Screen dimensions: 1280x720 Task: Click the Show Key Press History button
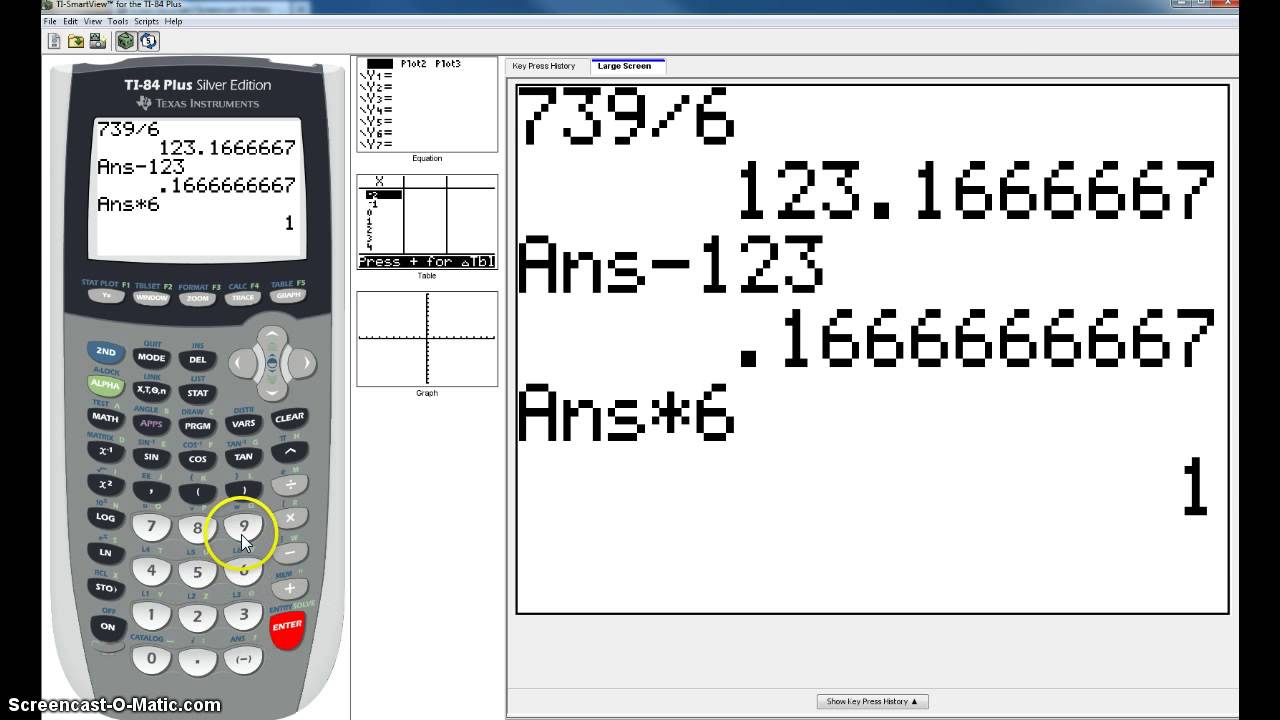click(x=872, y=701)
